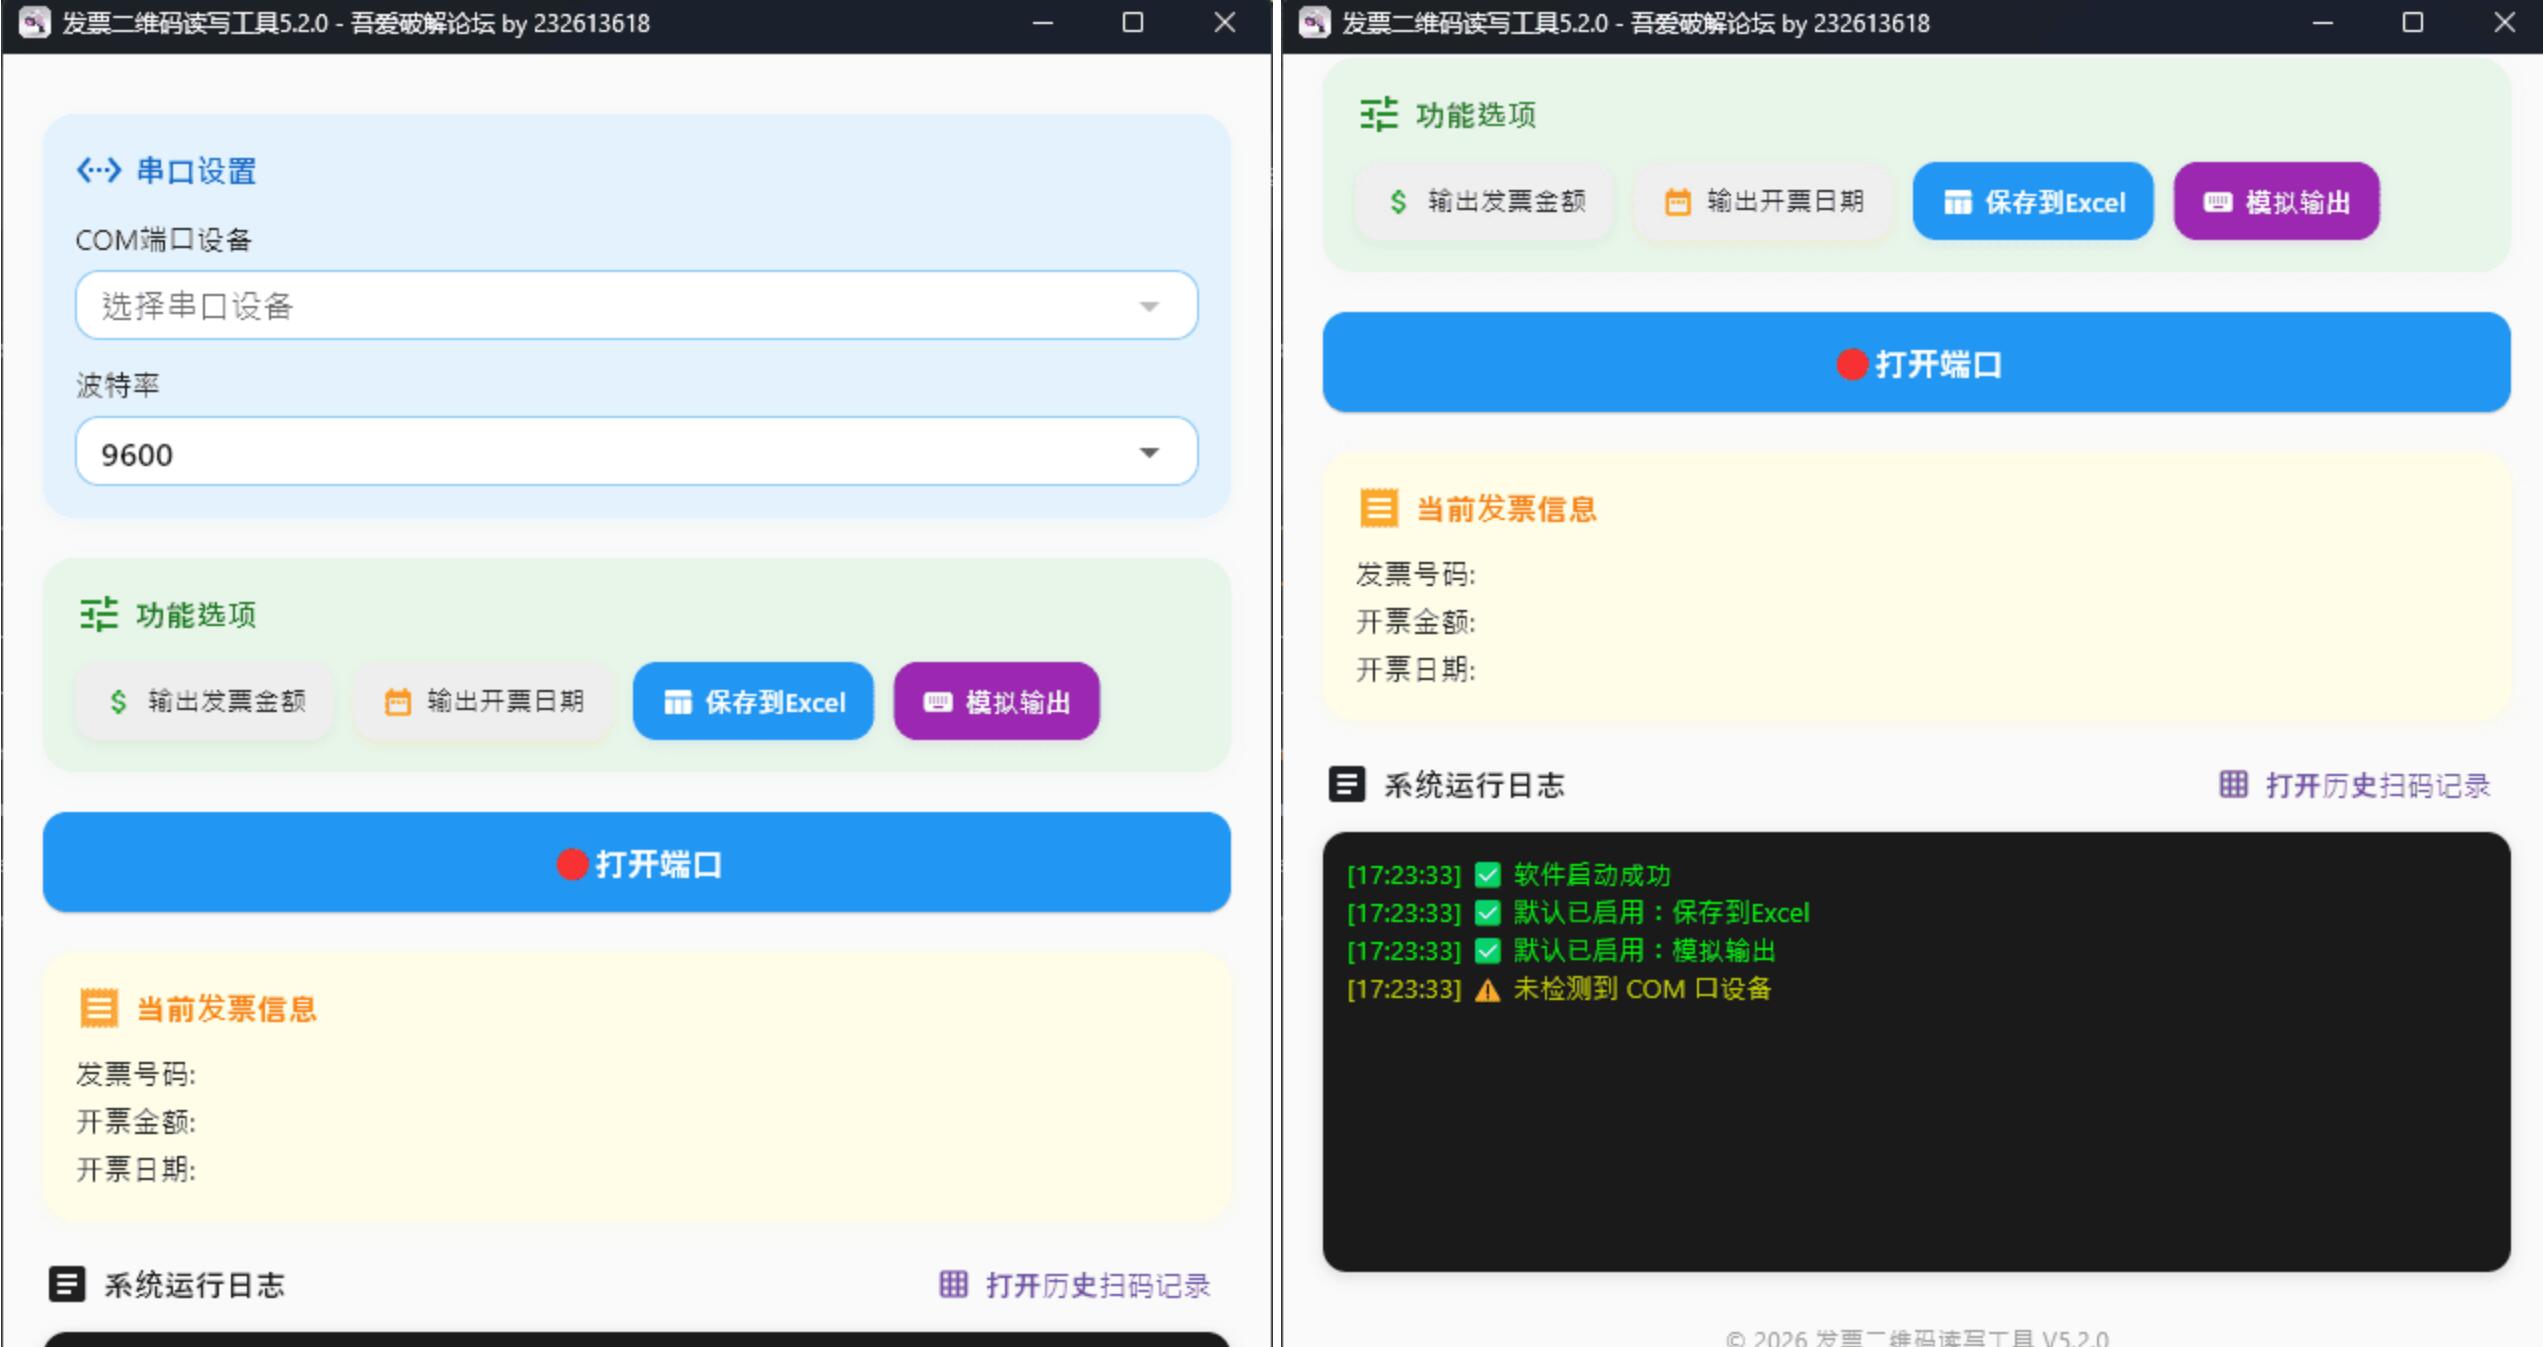This screenshot has height=1347, width=2543.
Task: Toggle output invoice date in right window
Action: click(1764, 202)
